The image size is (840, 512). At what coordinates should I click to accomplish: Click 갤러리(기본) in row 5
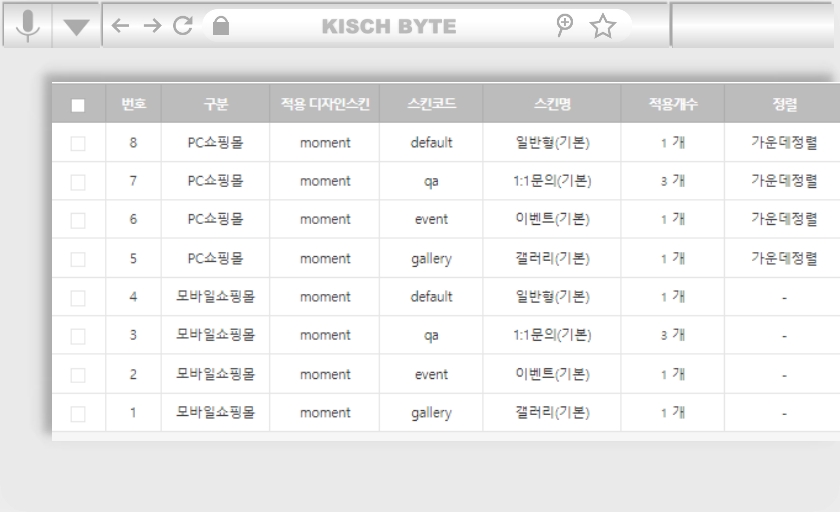(552, 259)
